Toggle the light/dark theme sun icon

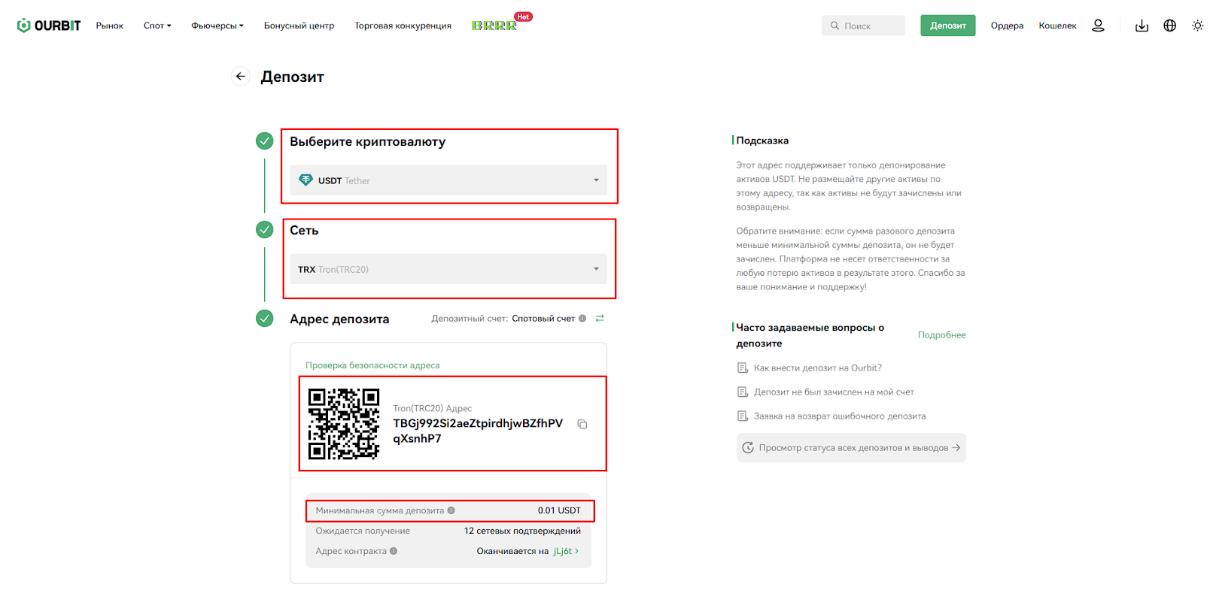(x=1198, y=26)
